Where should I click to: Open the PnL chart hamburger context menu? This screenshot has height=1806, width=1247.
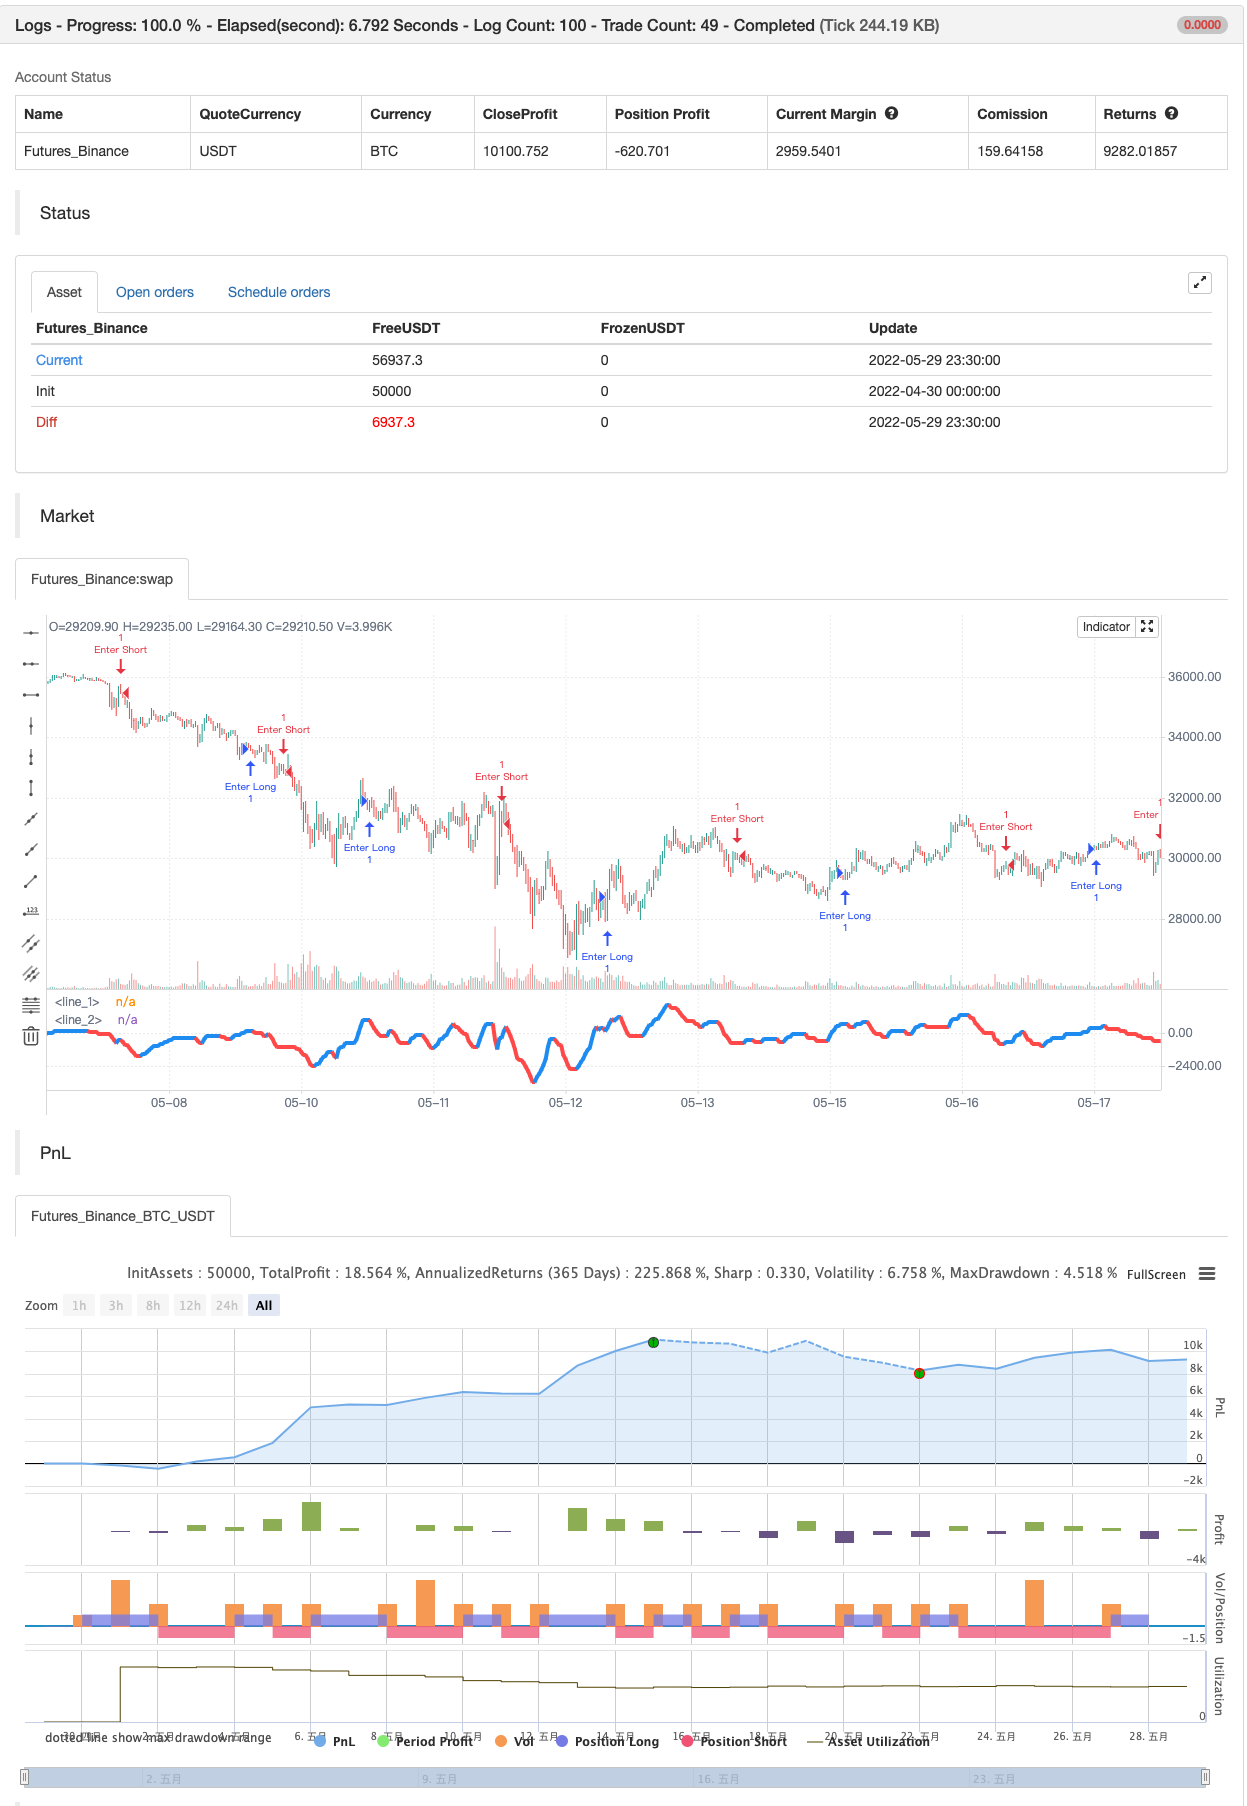click(1207, 1274)
